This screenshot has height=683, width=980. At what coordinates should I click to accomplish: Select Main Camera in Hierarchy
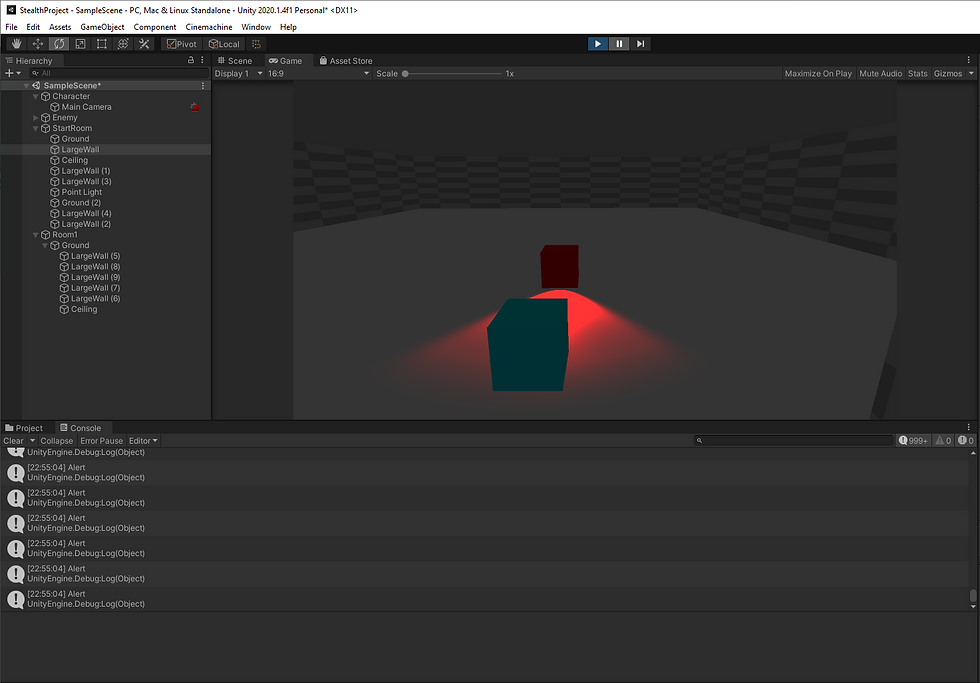(86, 107)
